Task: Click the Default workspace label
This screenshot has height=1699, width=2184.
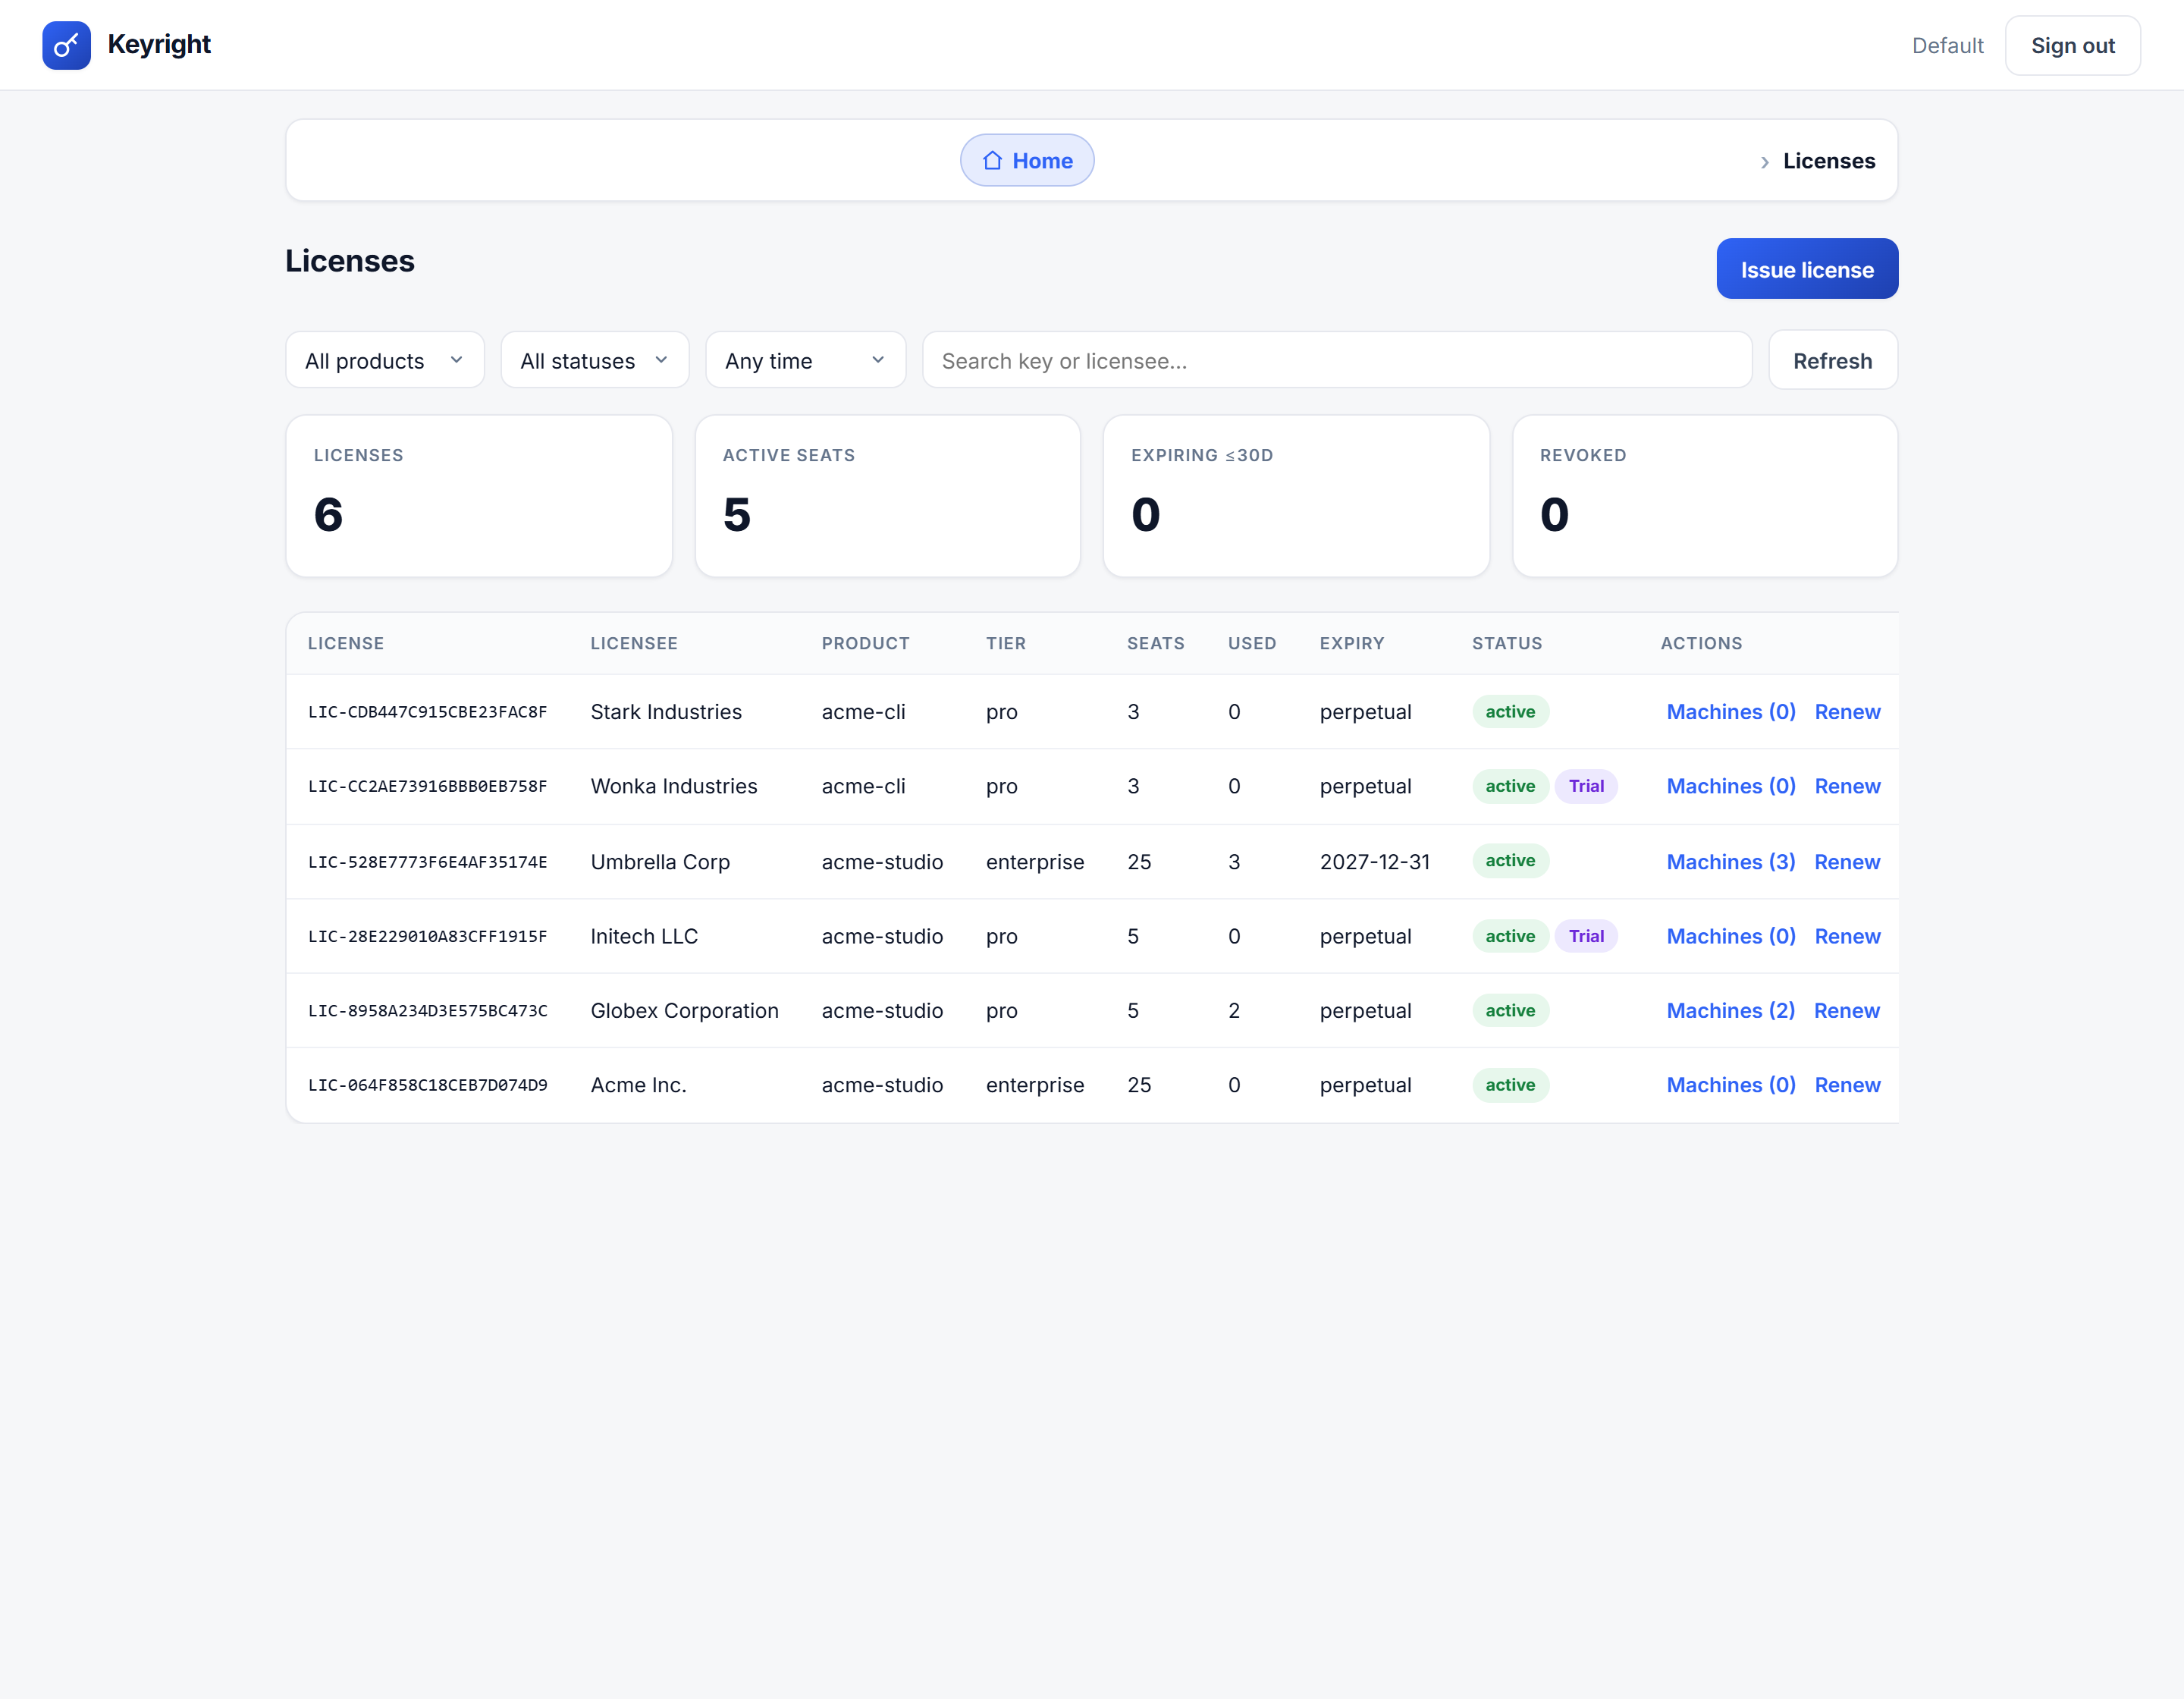Action: point(1947,45)
